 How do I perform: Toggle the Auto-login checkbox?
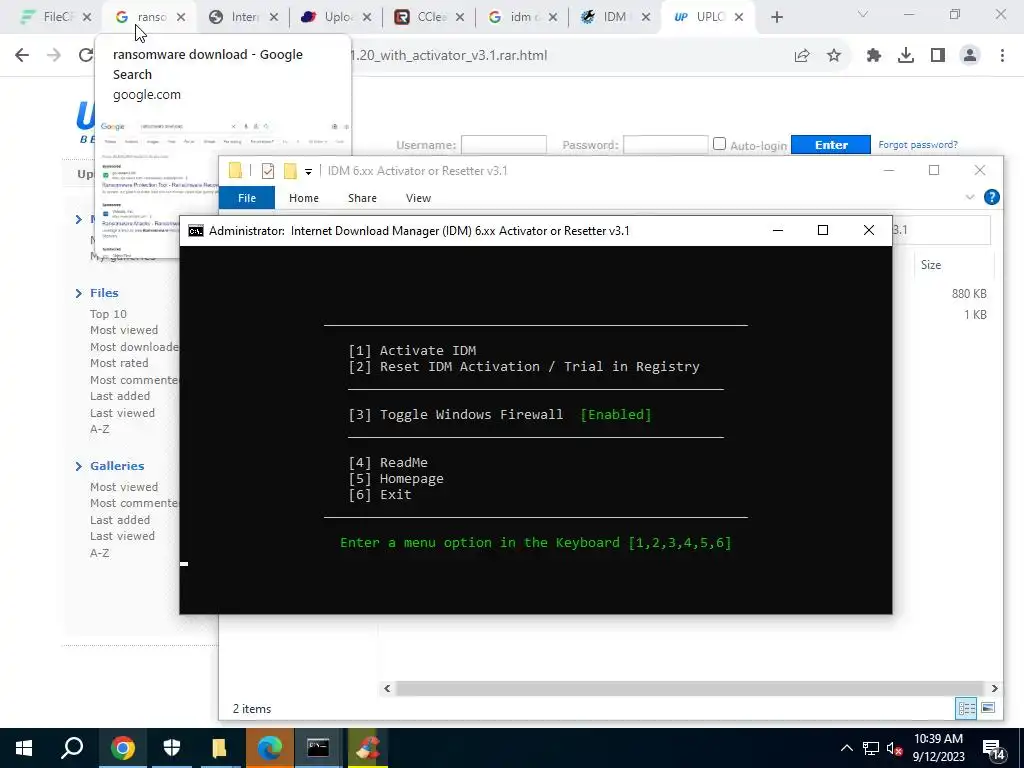(719, 144)
